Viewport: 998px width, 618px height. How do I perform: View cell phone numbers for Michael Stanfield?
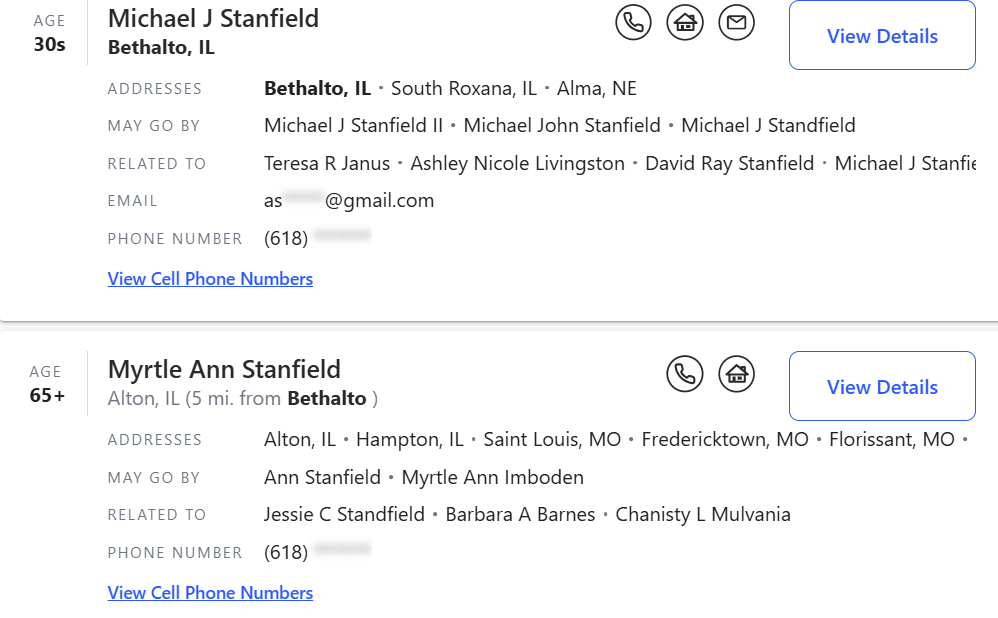(210, 279)
